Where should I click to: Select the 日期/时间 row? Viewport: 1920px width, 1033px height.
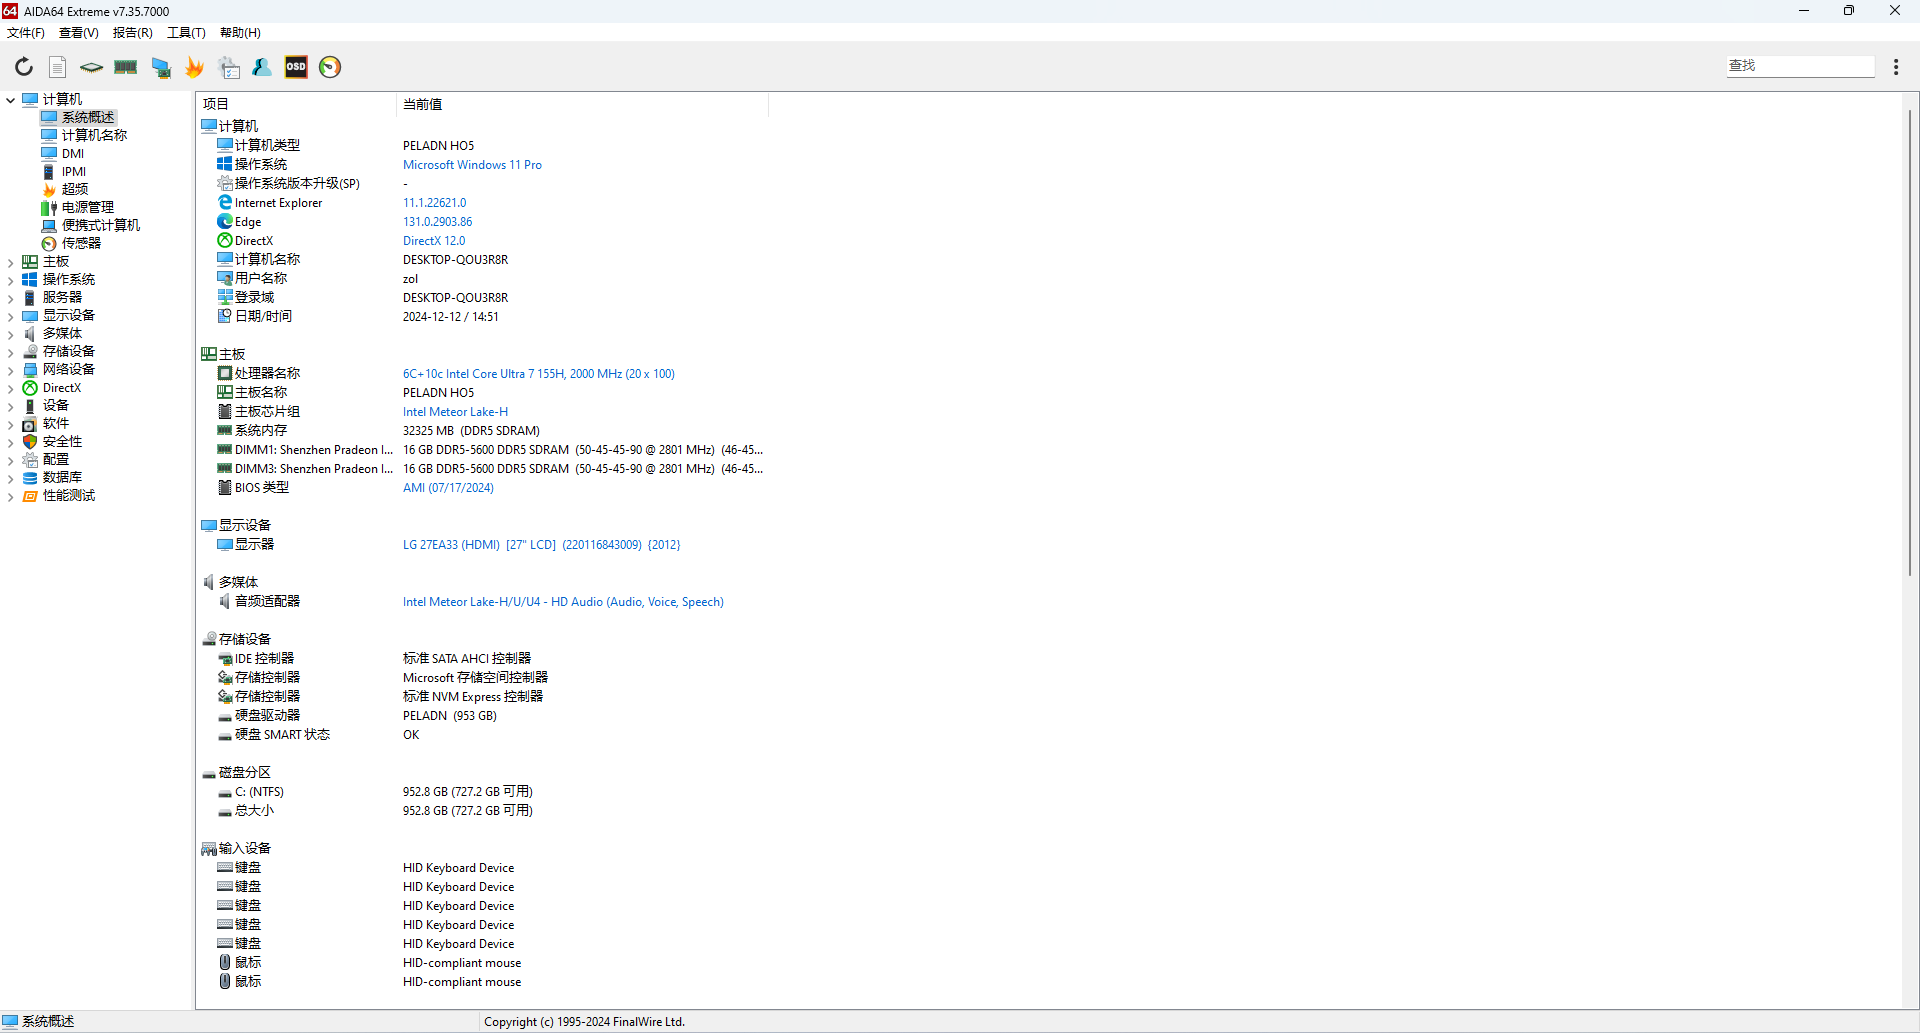[263, 317]
